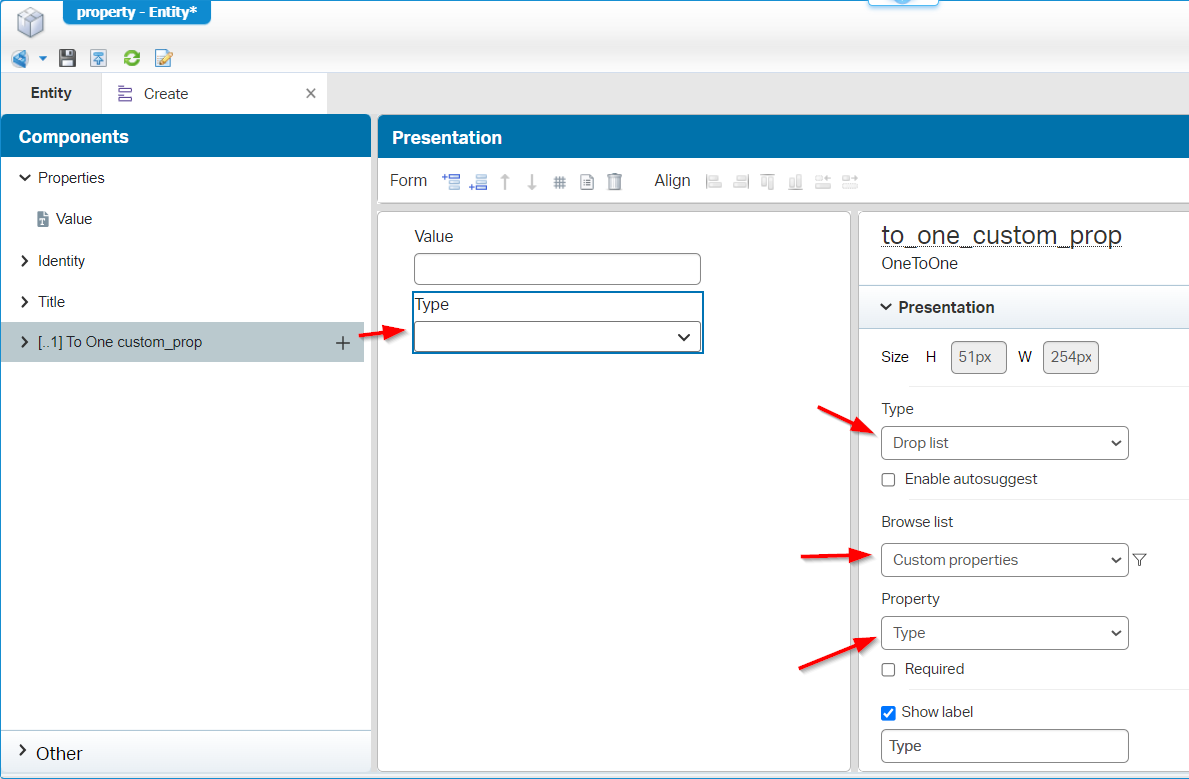Viewport: 1189px width, 779px height.
Task: Enable the autosuggest checkbox
Action: [888, 480]
